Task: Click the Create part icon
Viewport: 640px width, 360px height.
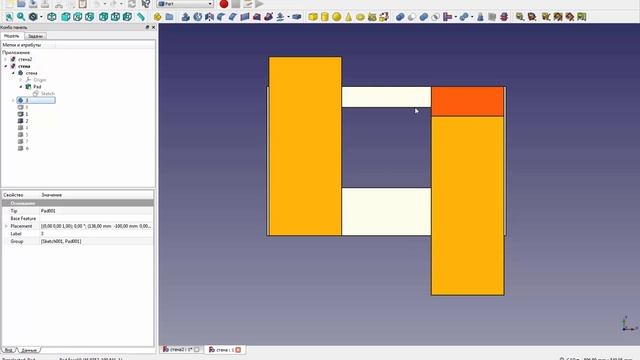Action: pyautogui.click(x=158, y=17)
